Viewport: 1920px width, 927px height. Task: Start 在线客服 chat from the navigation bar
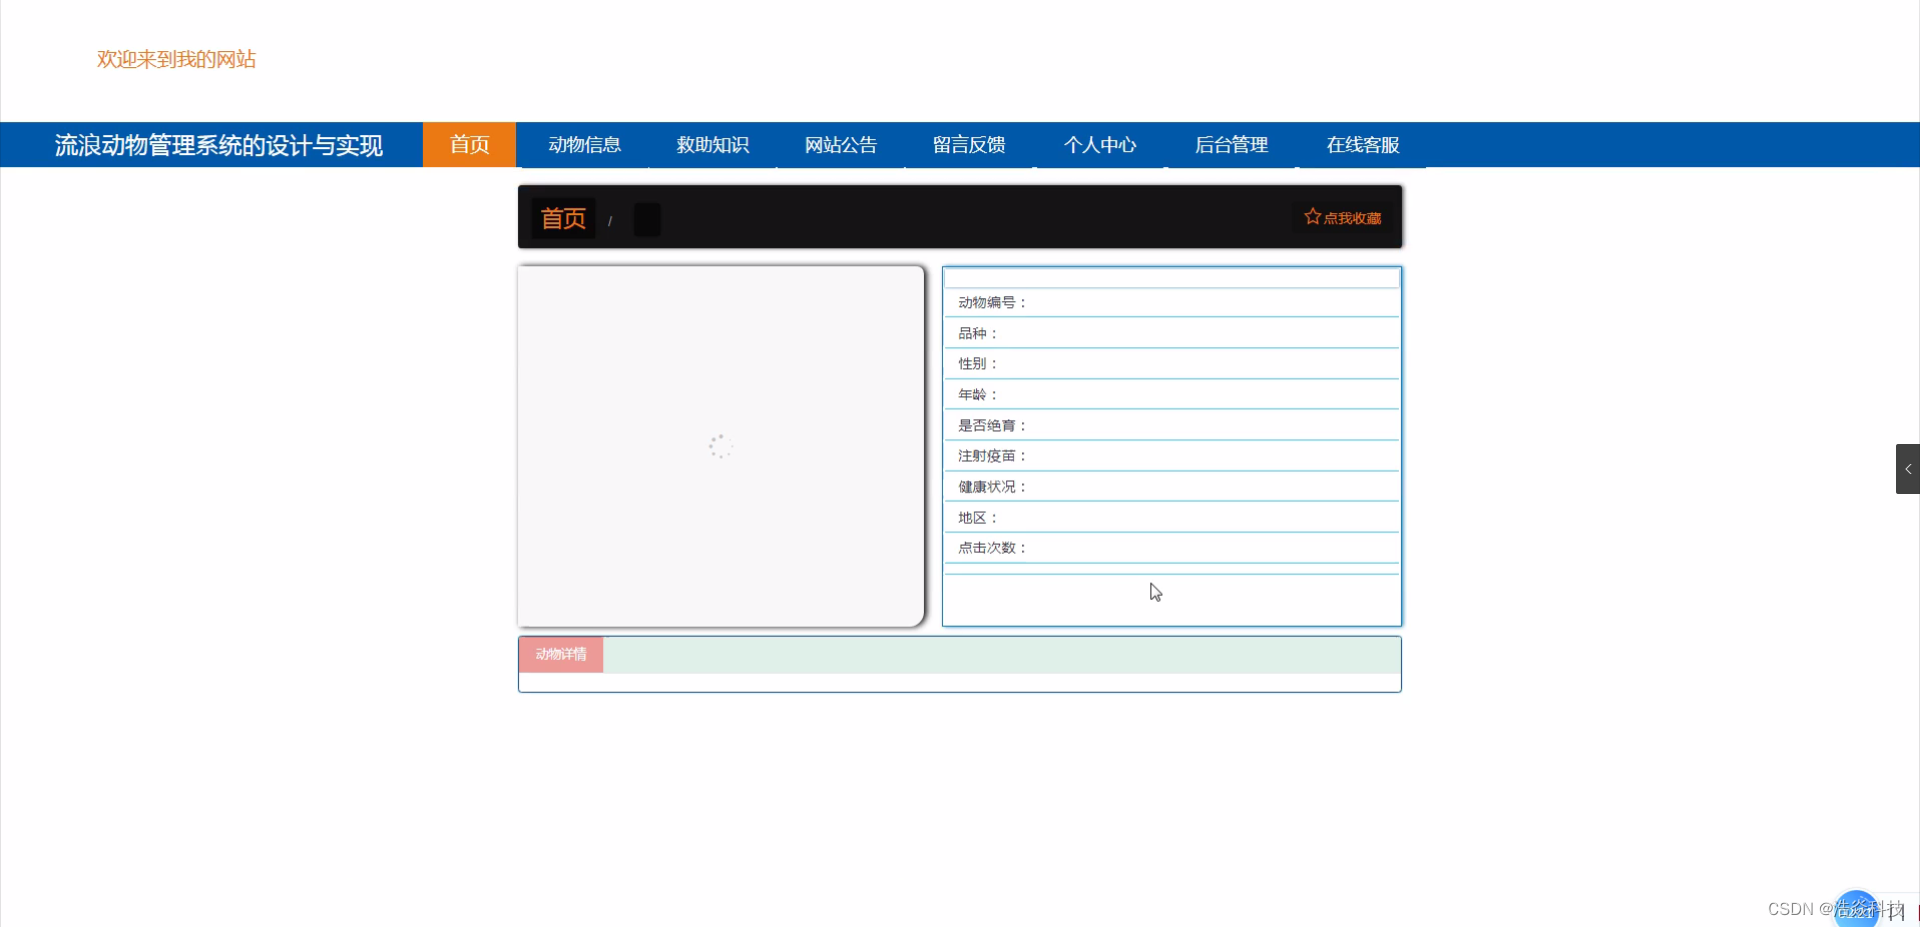click(x=1363, y=145)
